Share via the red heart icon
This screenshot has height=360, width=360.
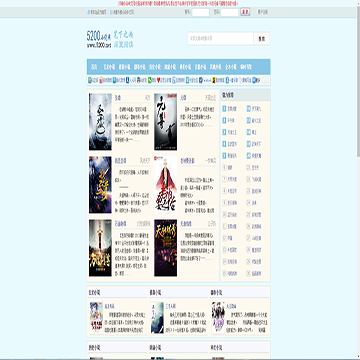click(159, 80)
